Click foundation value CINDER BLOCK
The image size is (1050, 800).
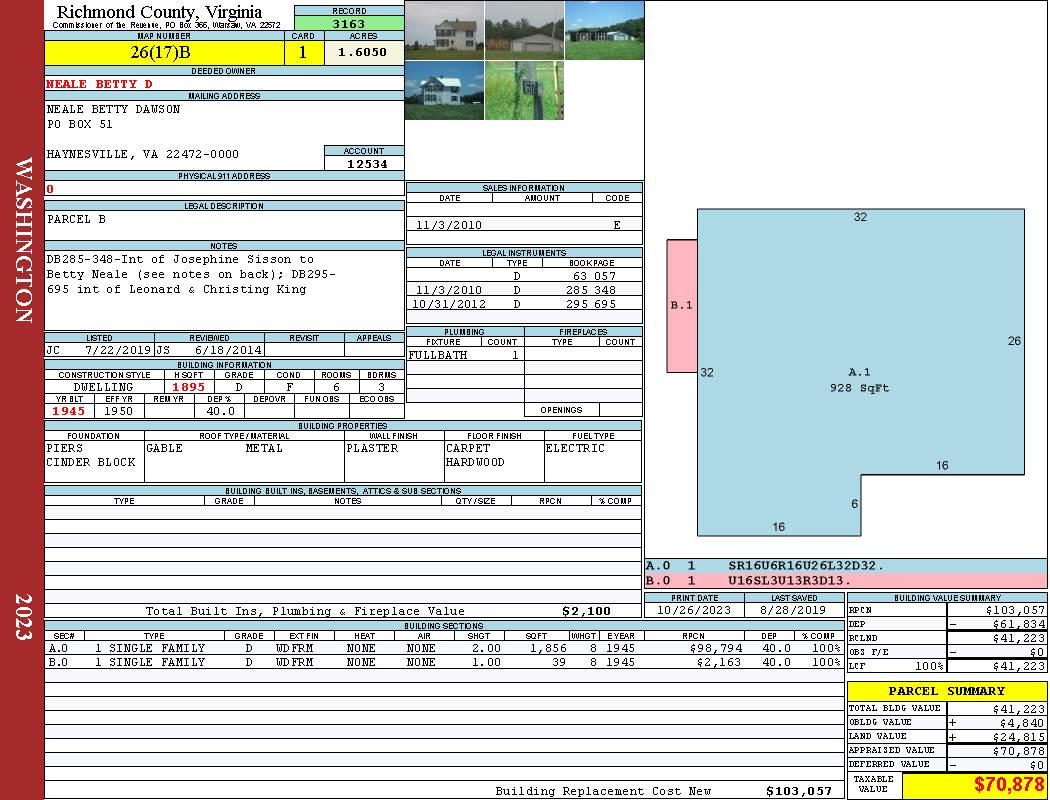[90, 462]
